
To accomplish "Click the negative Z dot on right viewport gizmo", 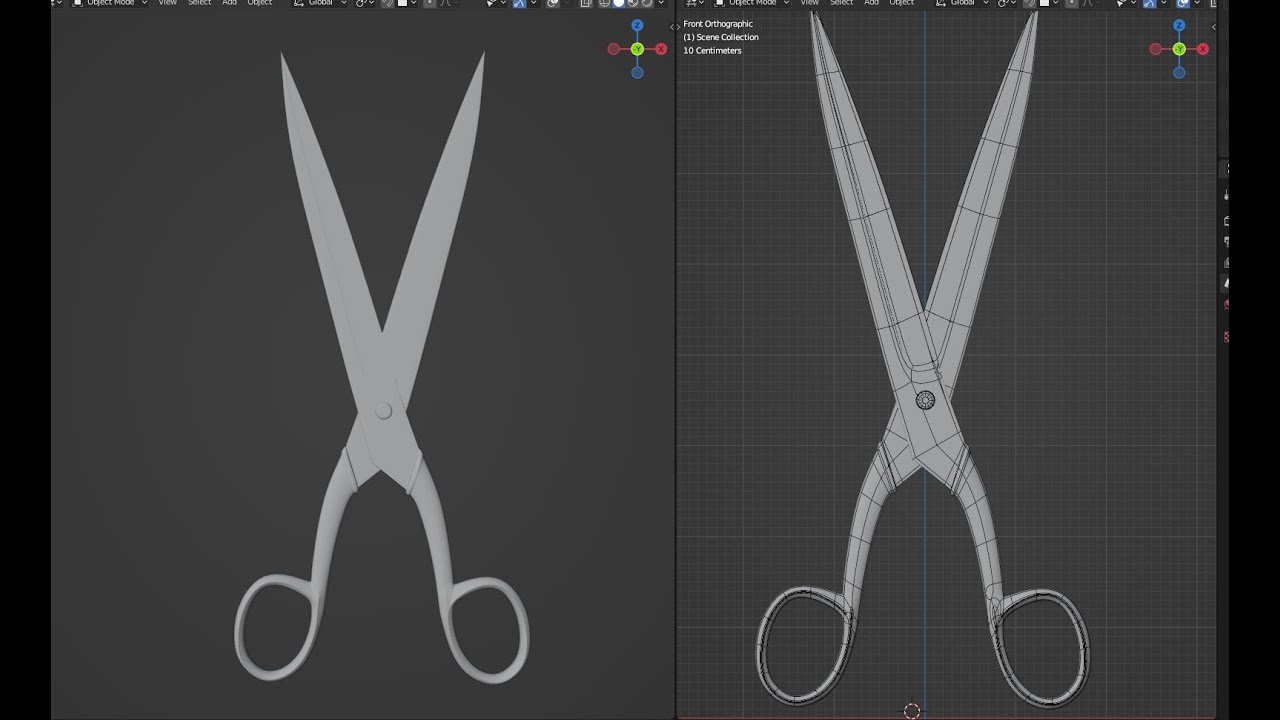I will coord(1179,73).
